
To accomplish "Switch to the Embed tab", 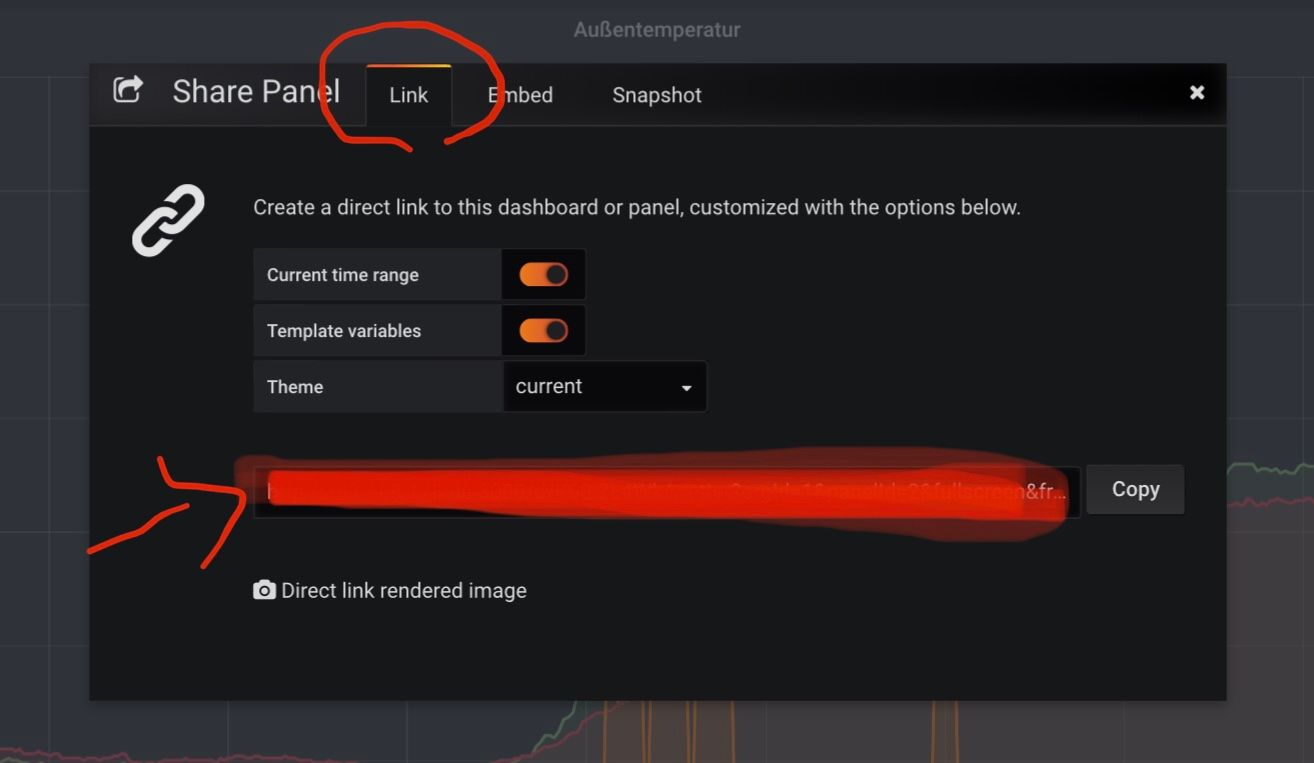I will 520,95.
